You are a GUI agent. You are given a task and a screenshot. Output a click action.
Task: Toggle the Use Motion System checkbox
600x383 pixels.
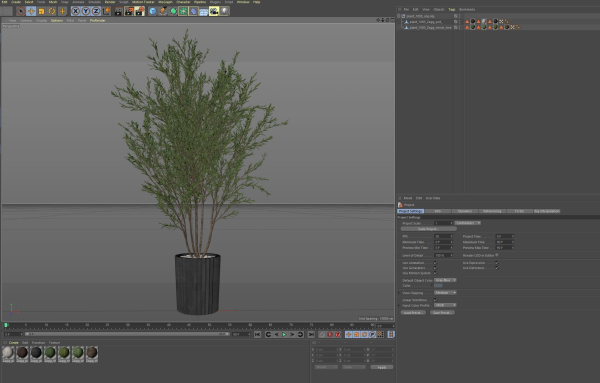[435, 273]
